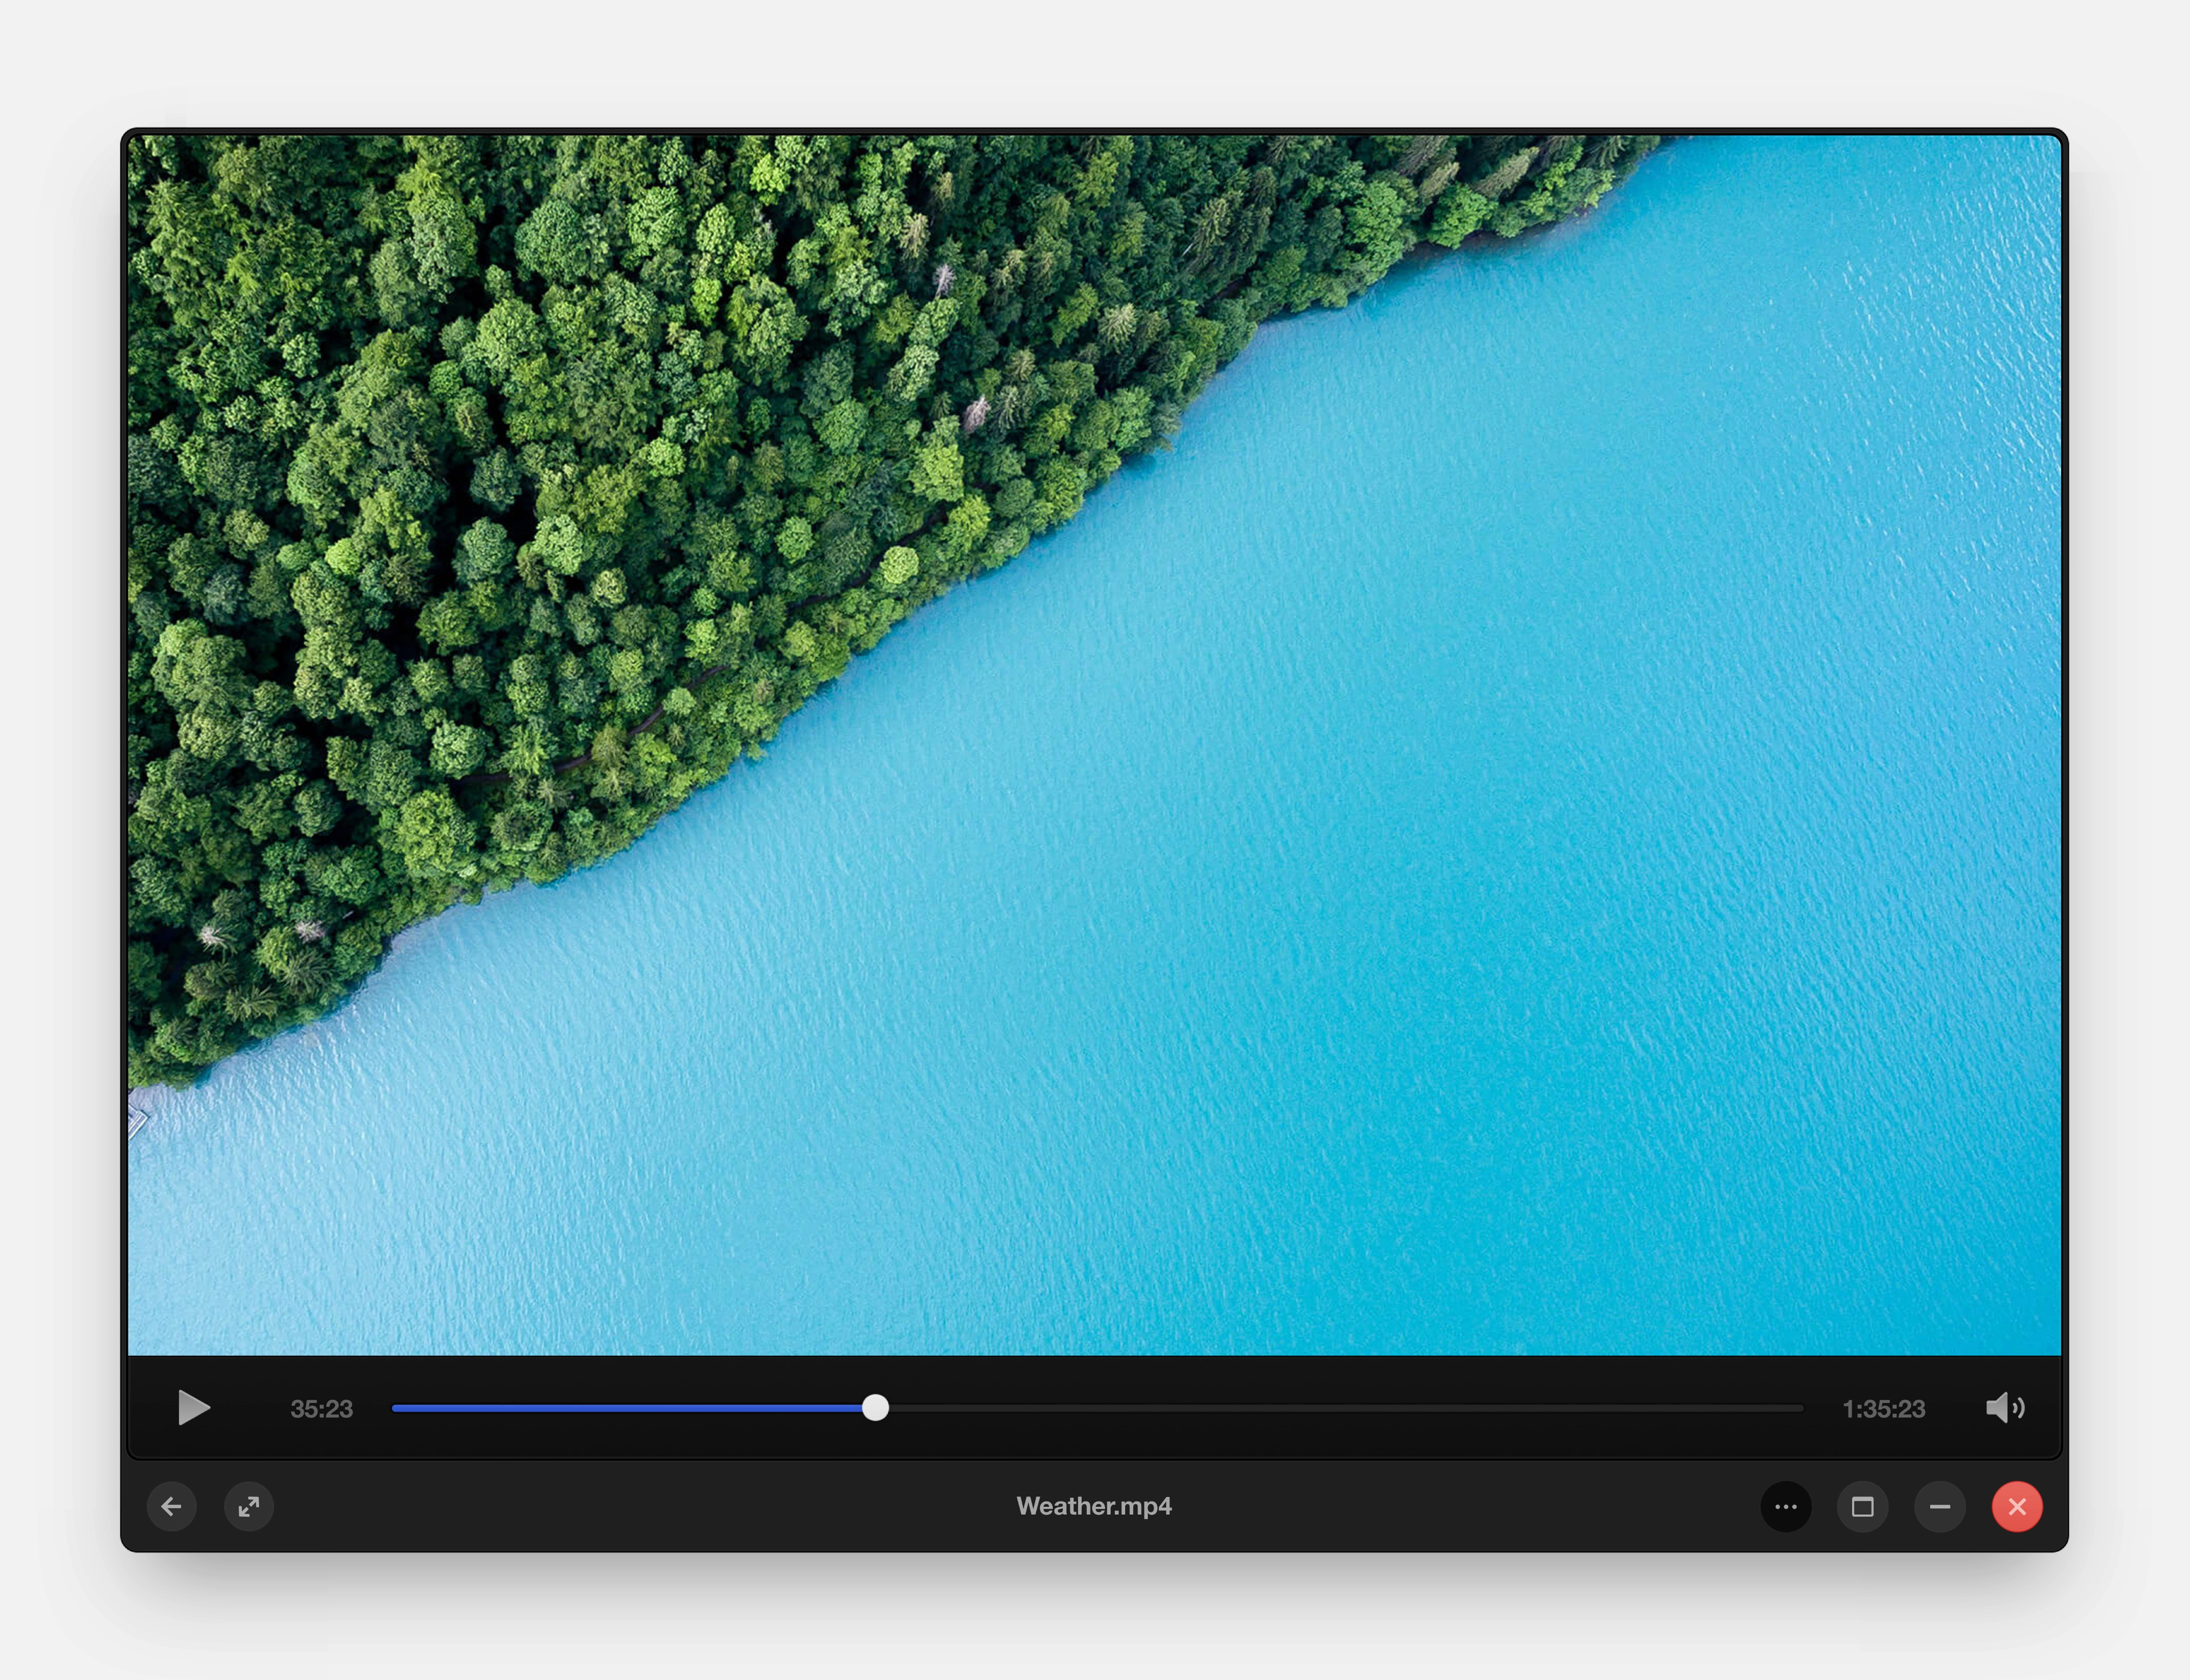The image size is (2190, 1680).
Task: Click the white seek bar handle
Action: 875,1408
